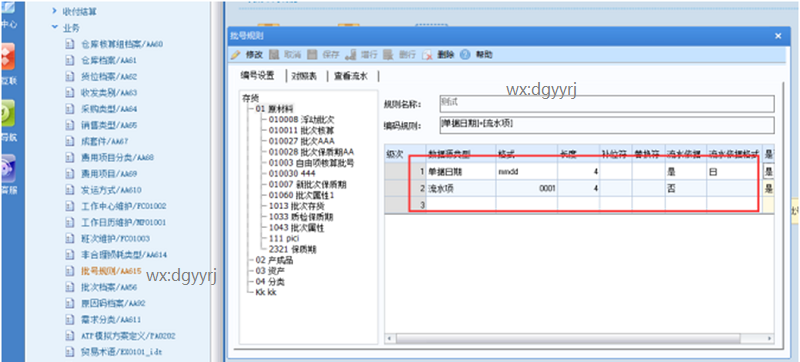The width and height of the screenshot is (800, 362).
Task: Select tree item 1013 批次存货
Action: click(296, 206)
